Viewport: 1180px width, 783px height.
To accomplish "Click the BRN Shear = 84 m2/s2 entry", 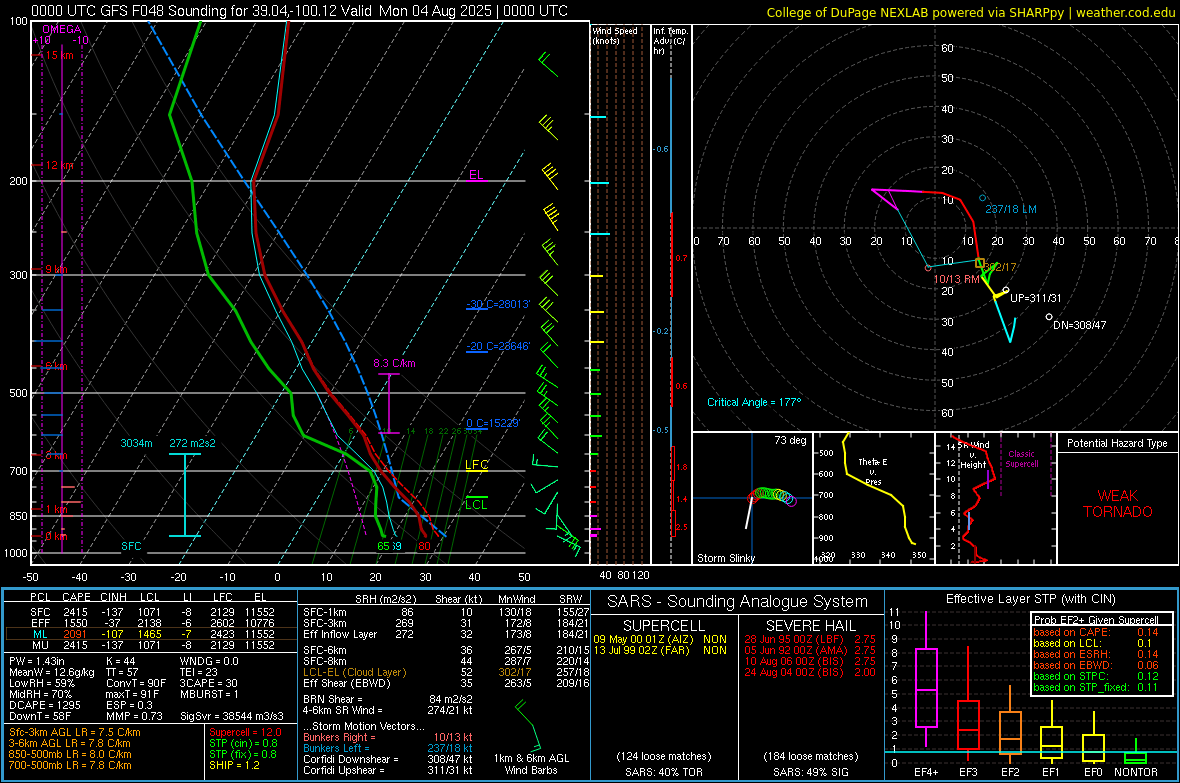I will 388,699.
